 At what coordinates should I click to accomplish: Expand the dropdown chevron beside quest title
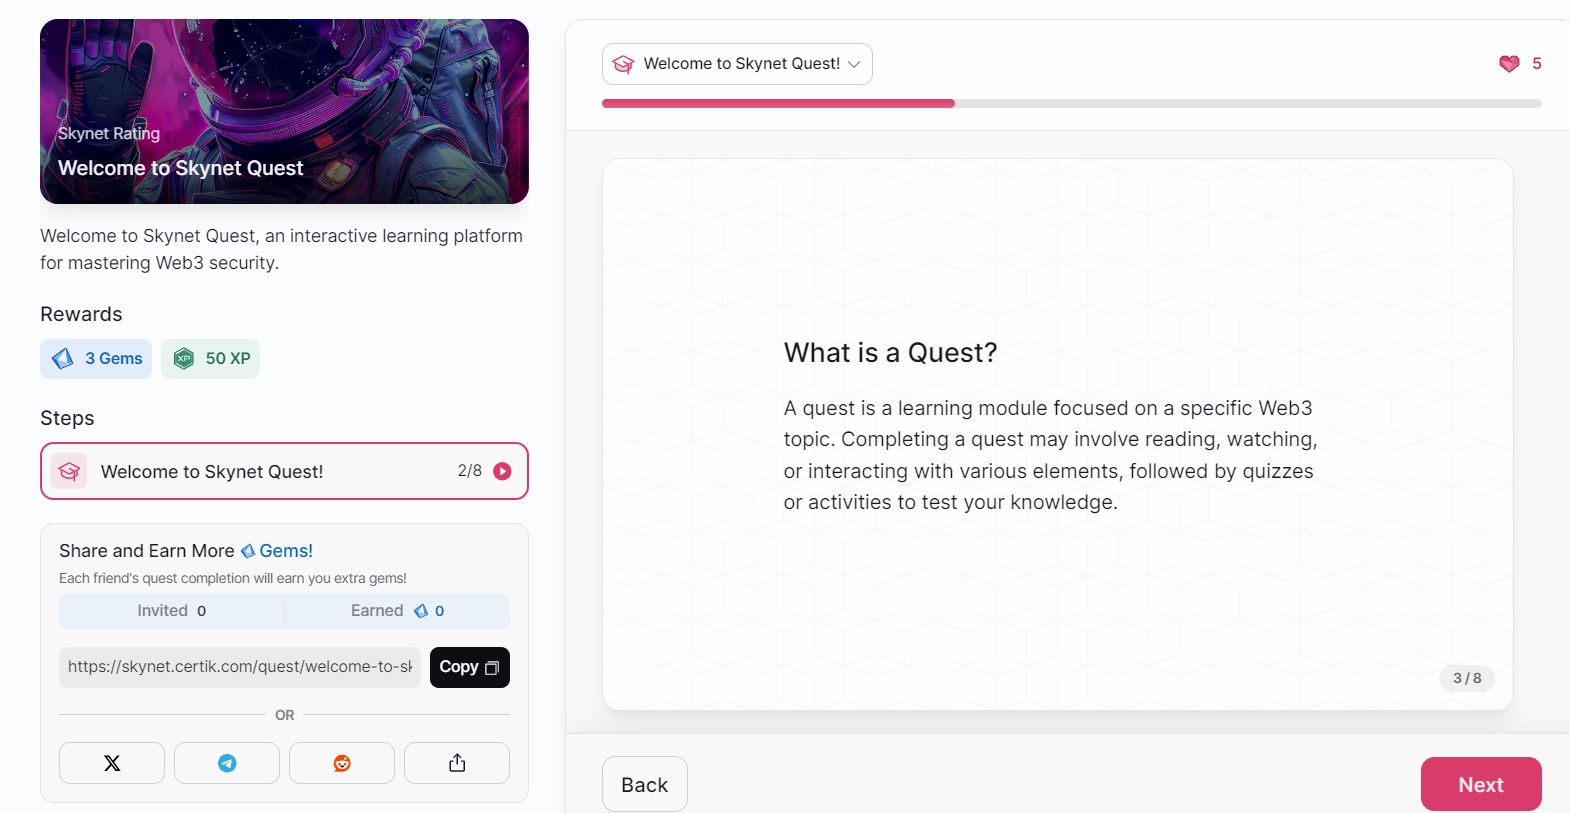click(854, 64)
